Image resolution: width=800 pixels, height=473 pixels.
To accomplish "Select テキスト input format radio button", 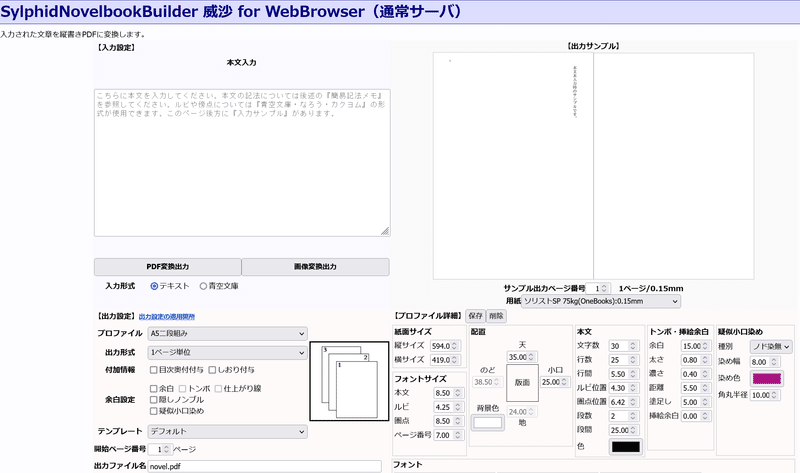I will point(154,286).
